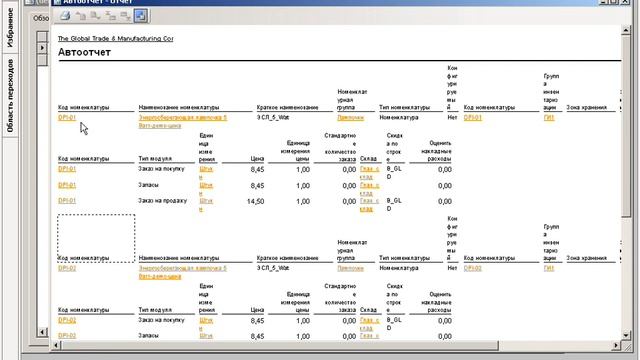Screen dimensions: 640x360
Task: Open unit link in DPI-01 Запасы row
Action: coord(206,189)
